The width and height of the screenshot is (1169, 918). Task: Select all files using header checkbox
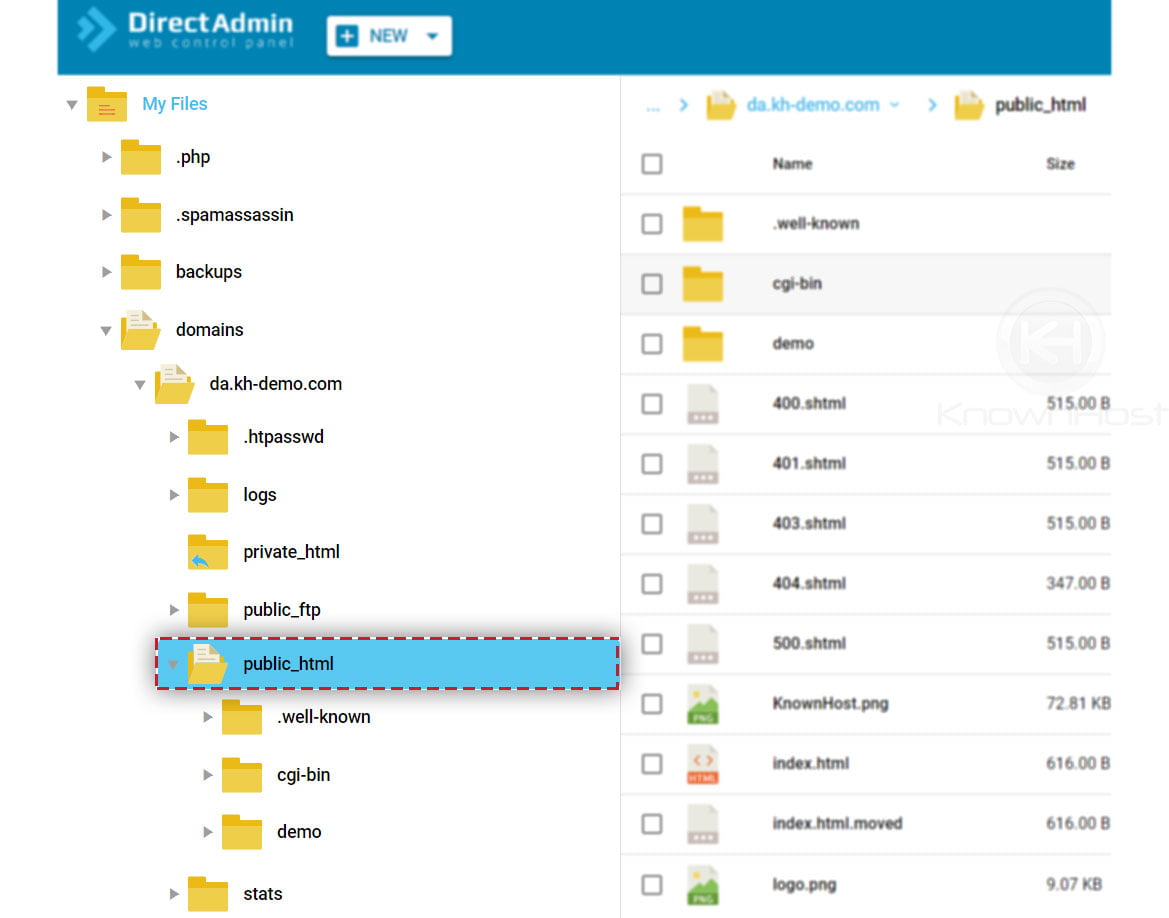651,163
